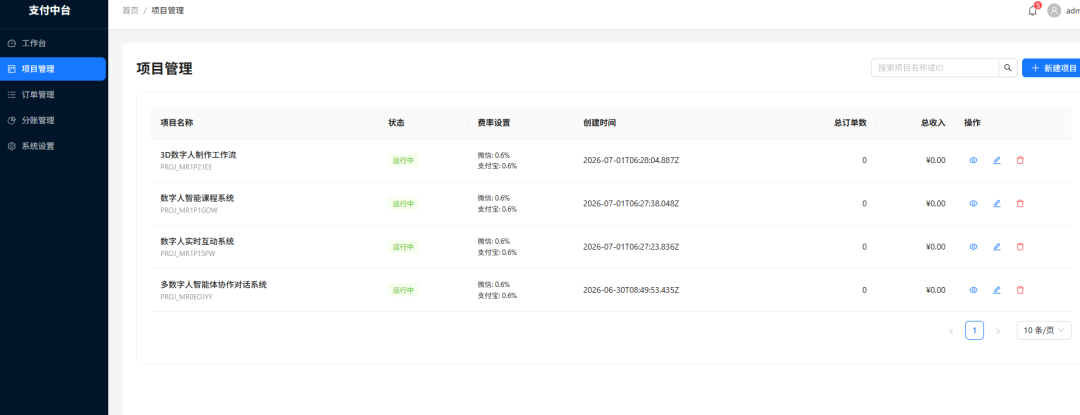This screenshot has width=1080, height=415.
Task: Click the search magnifier button
Action: pyautogui.click(x=1008, y=67)
